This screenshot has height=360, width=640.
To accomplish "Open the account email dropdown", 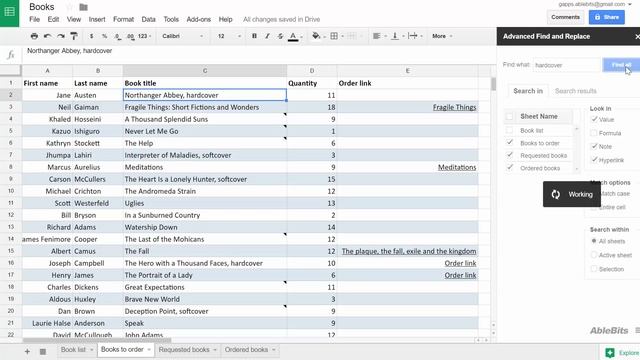I will [x=629, y=4].
